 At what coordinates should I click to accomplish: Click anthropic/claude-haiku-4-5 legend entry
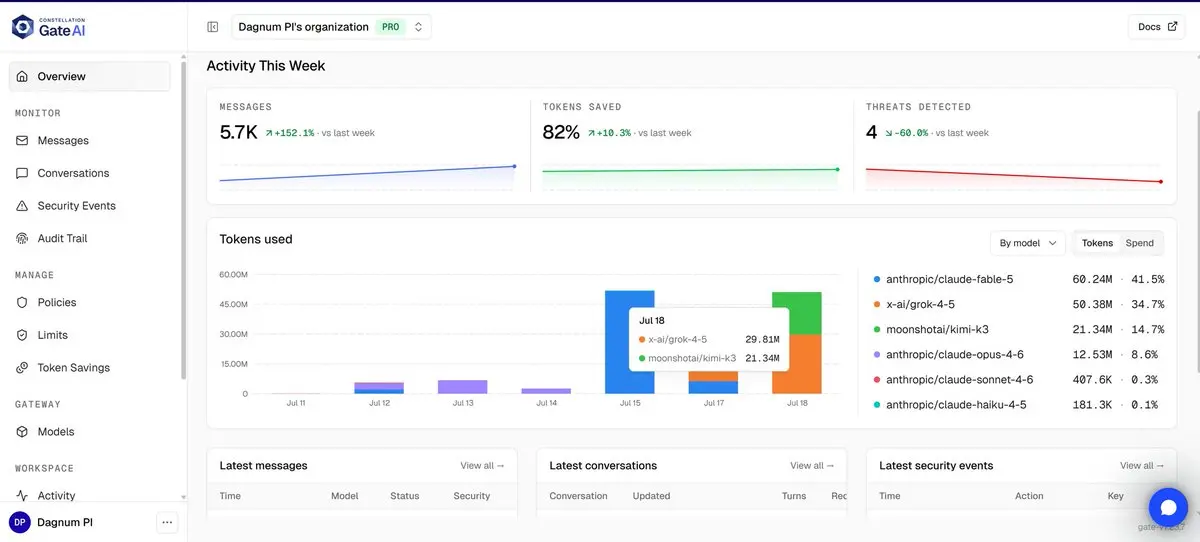pyautogui.click(x=1018, y=405)
